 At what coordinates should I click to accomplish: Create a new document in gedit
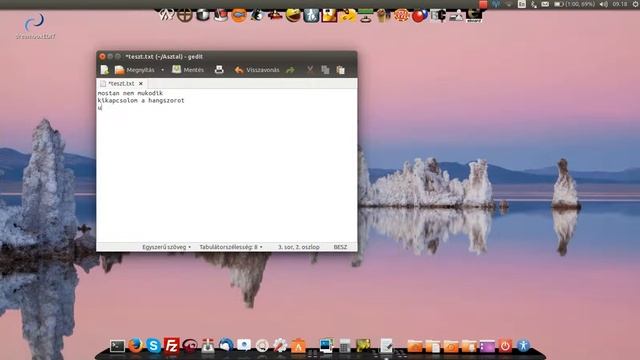[x=104, y=70]
